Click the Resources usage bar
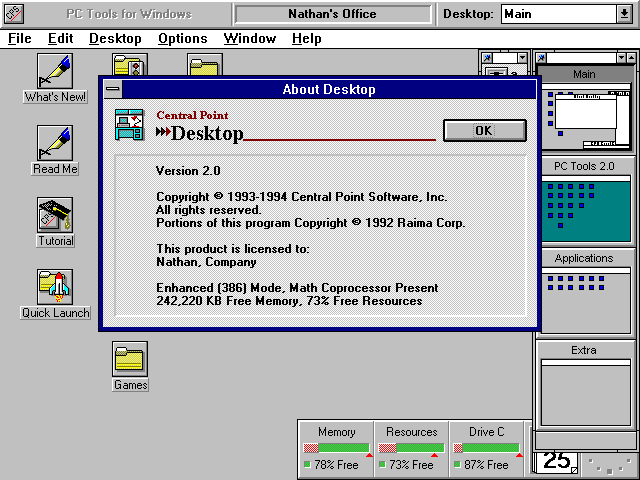The image size is (640, 480). point(411,448)
